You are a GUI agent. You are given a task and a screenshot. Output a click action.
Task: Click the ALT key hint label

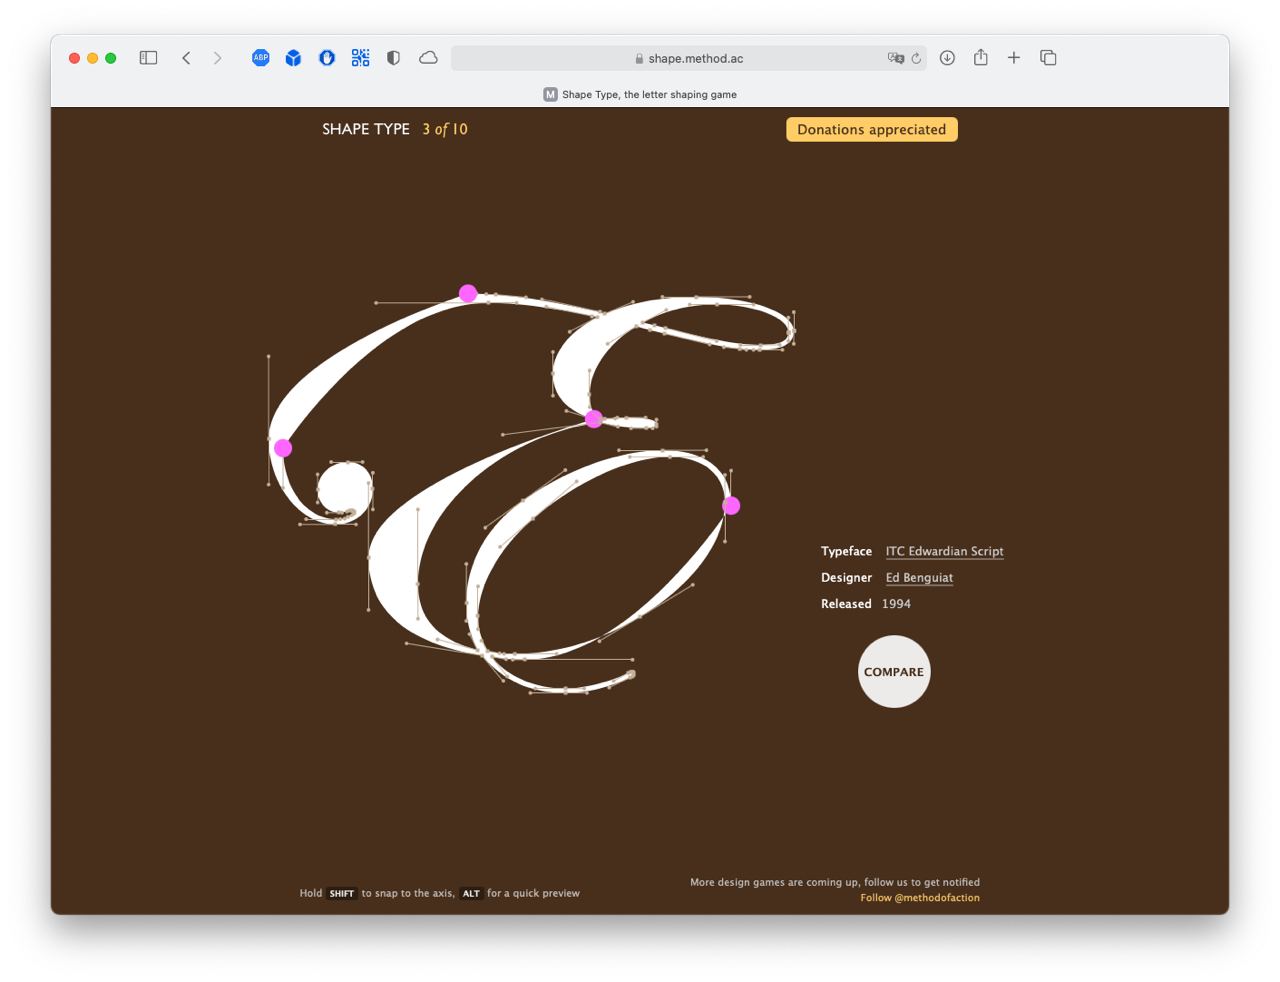tap(471, 894)
